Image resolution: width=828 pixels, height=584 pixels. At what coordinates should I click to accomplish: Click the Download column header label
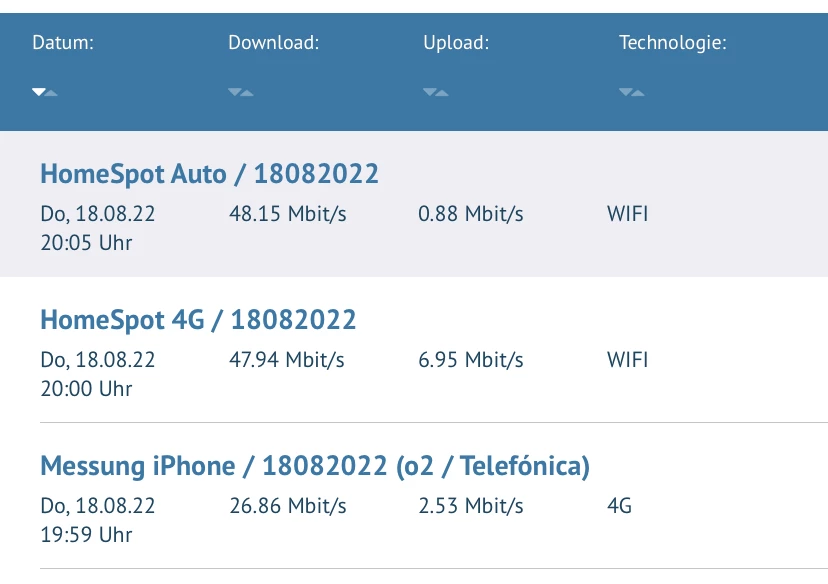[273, 43]
